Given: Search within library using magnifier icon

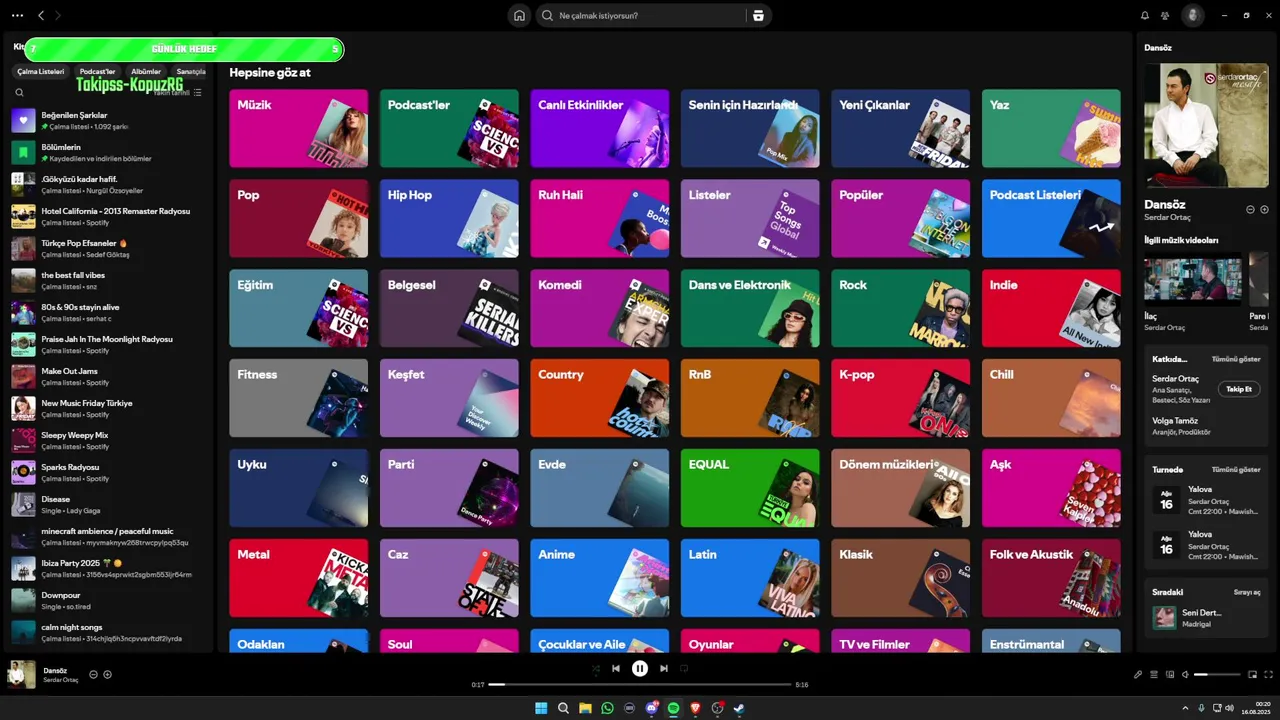Looking at the screenshot, I should [x=19, y=92].
